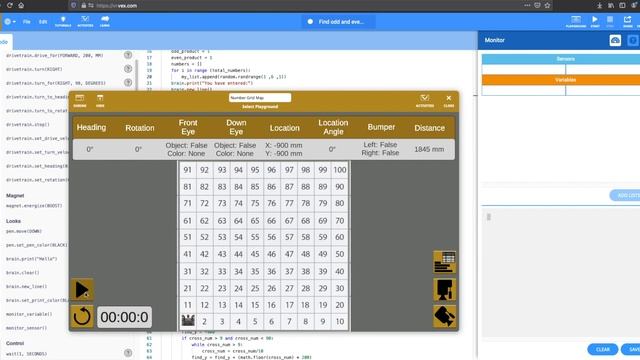
Task: Open the Edit menu
Action: pos(43,22)
